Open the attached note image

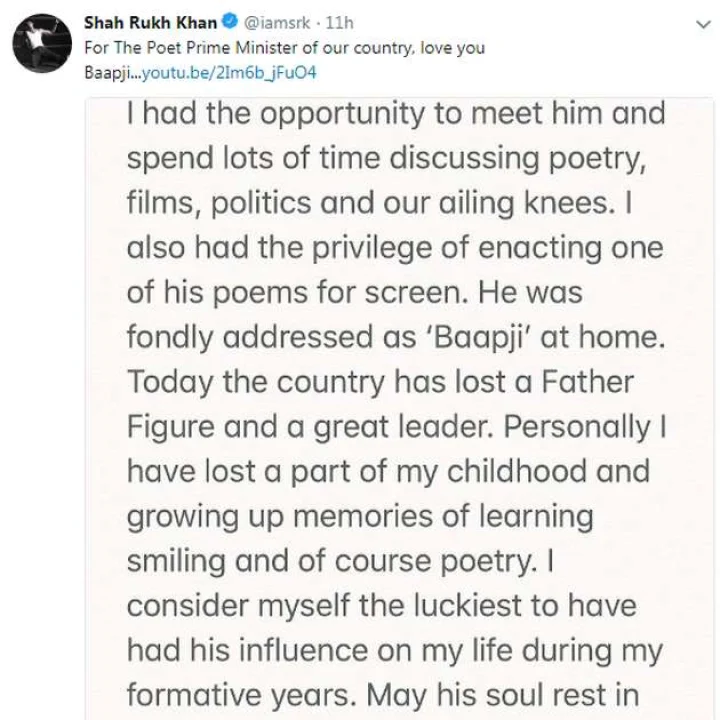(399, 408)
